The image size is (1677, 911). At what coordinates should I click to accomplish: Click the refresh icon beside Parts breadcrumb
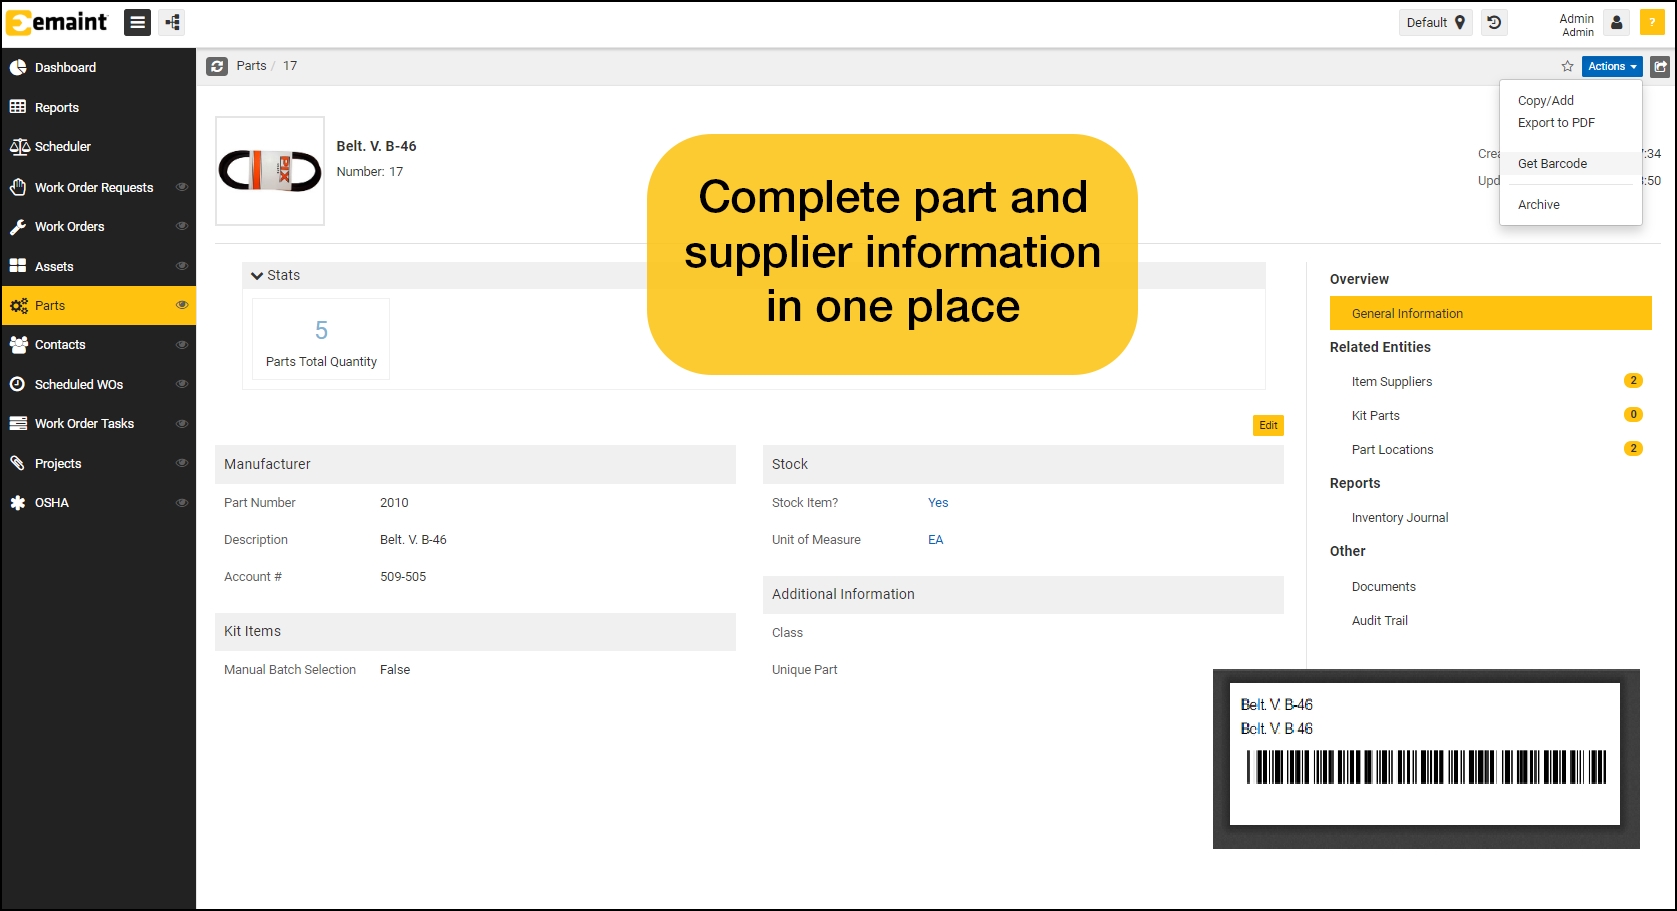pyautogui.click(x=217, y=66)
